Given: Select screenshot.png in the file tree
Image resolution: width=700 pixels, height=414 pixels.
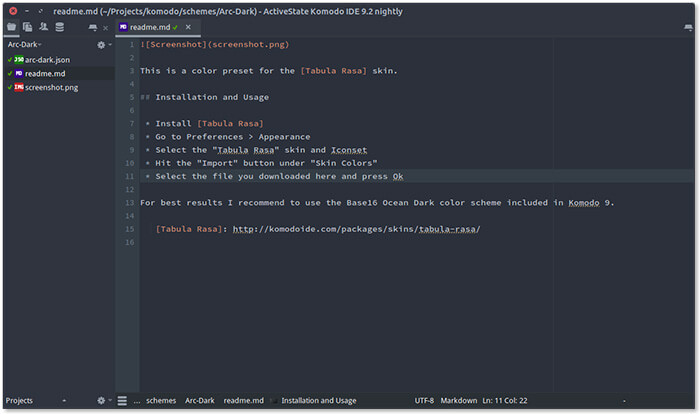Looking at the screenshot, I should click(51, 88).
